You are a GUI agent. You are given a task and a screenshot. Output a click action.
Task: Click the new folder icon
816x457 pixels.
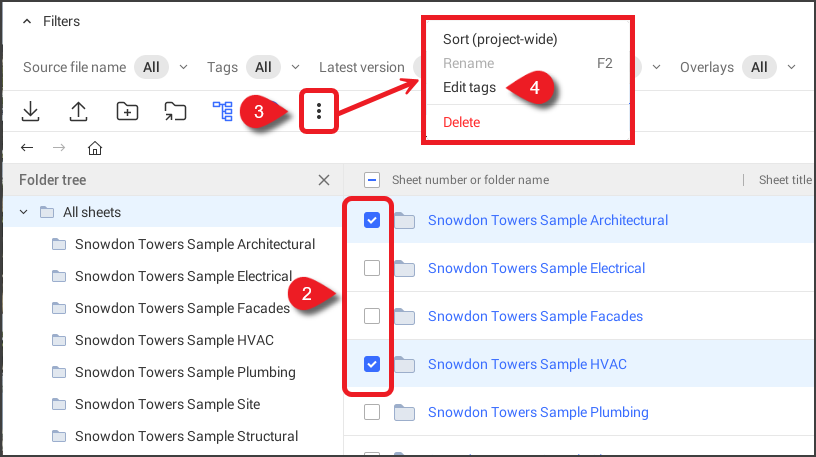click(x=127, y=111)
